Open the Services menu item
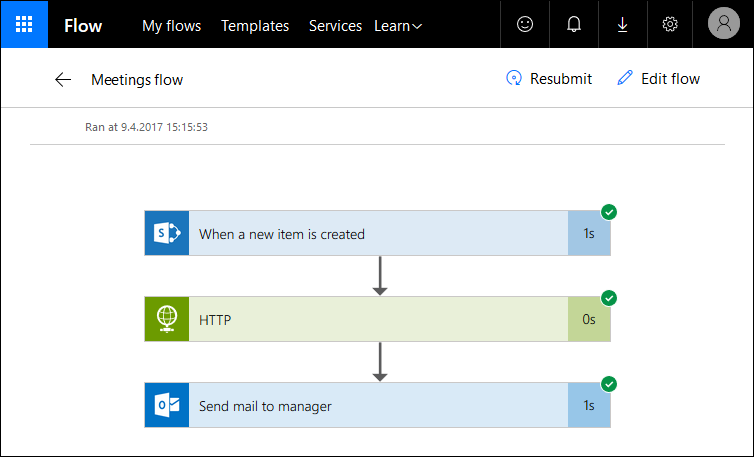Image resolution: width=754 pixels, height=457 pixels. [x=335, y=26]
